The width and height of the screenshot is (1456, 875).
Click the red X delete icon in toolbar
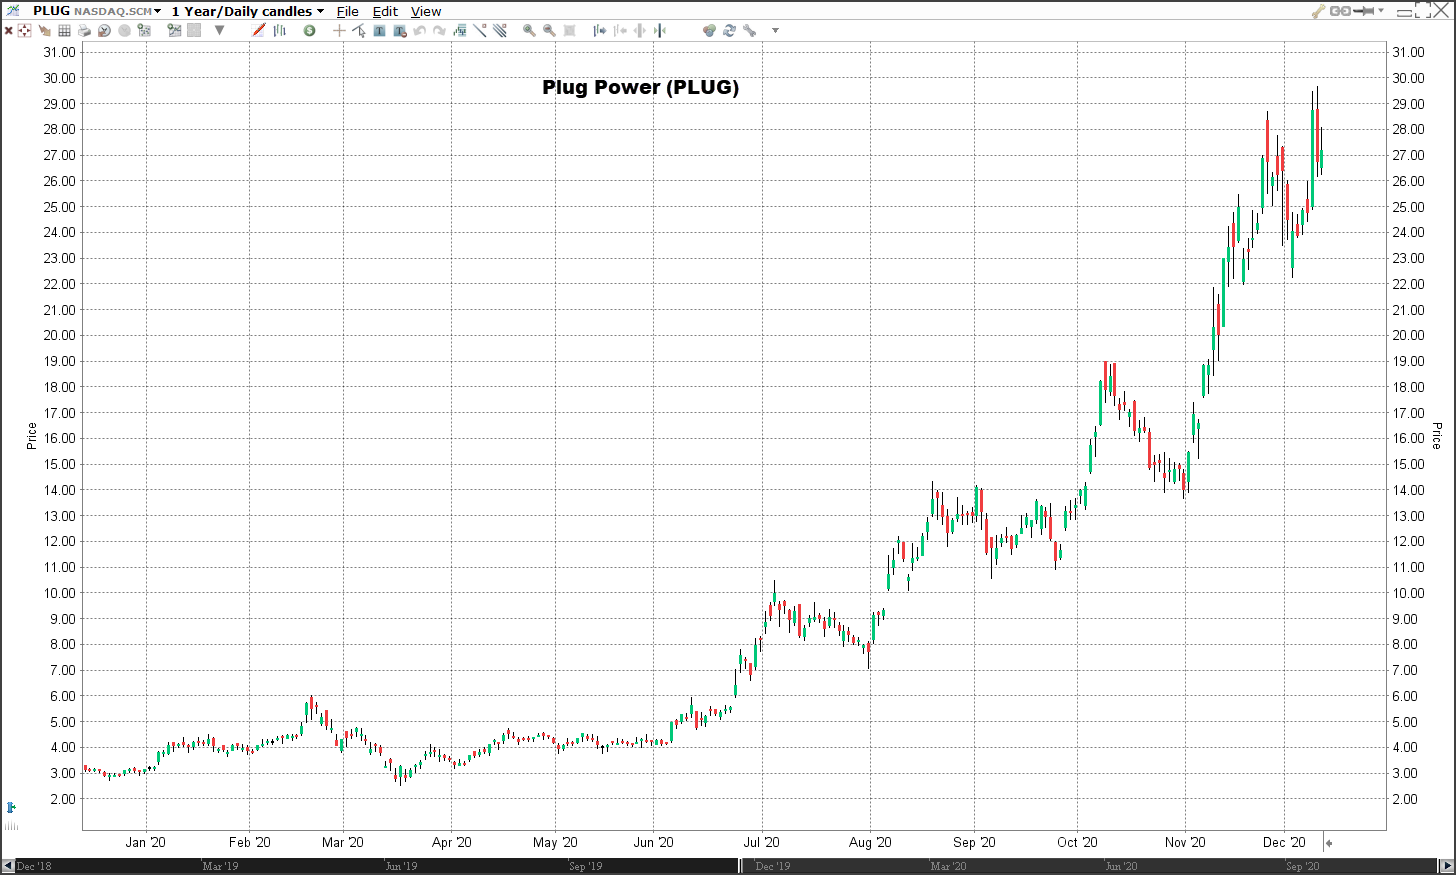(x=8, y=31)
